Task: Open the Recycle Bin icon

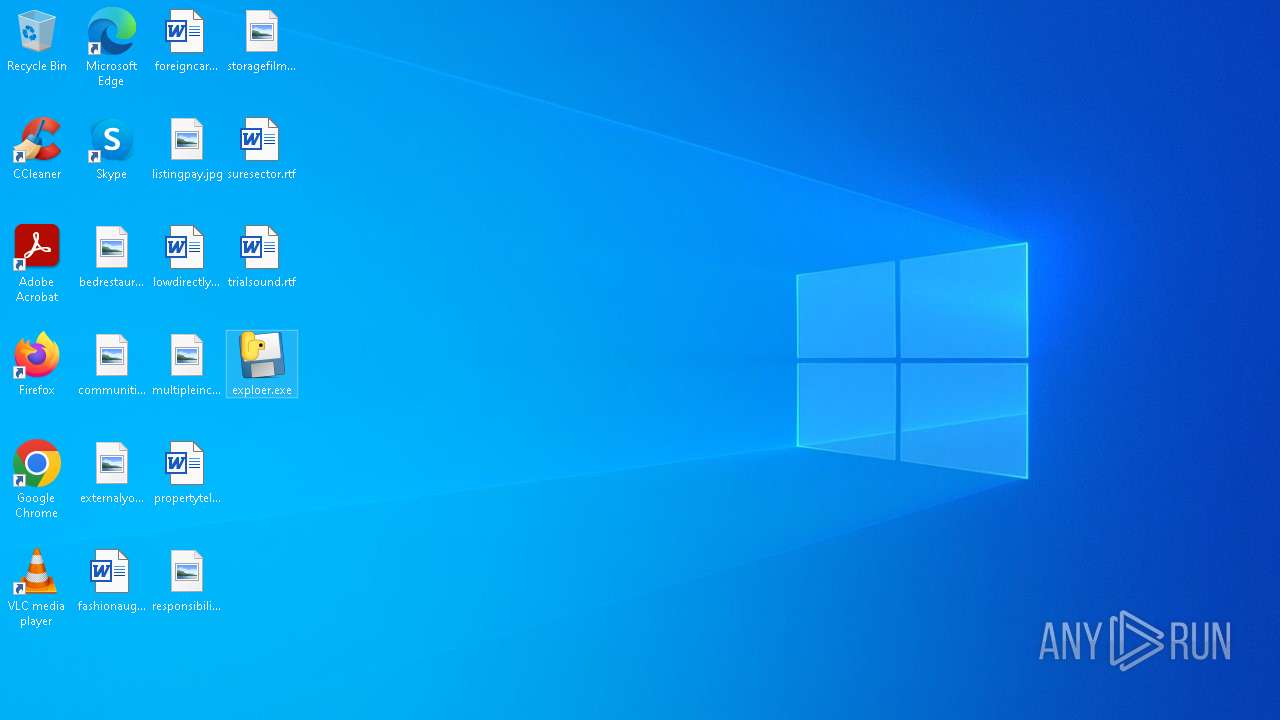Action: [x=37, y=41]
